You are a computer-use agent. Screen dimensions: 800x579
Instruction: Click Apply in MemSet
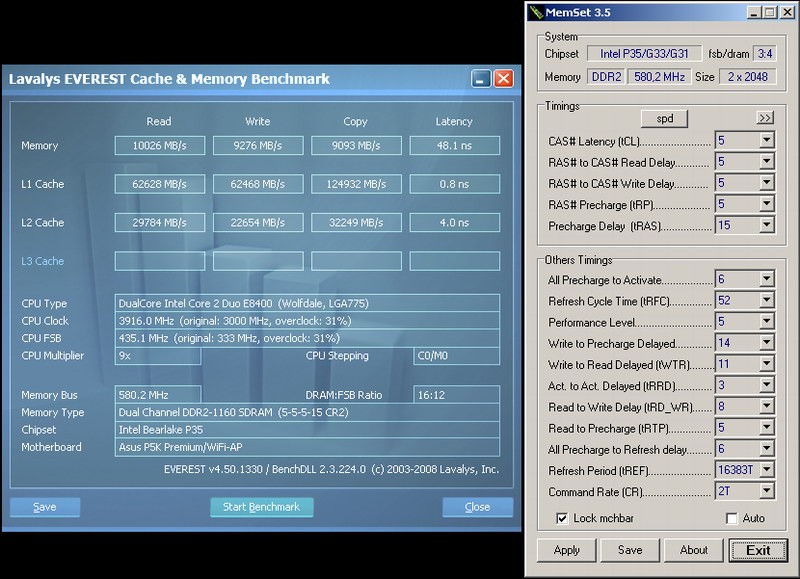(x=566, y=550)
